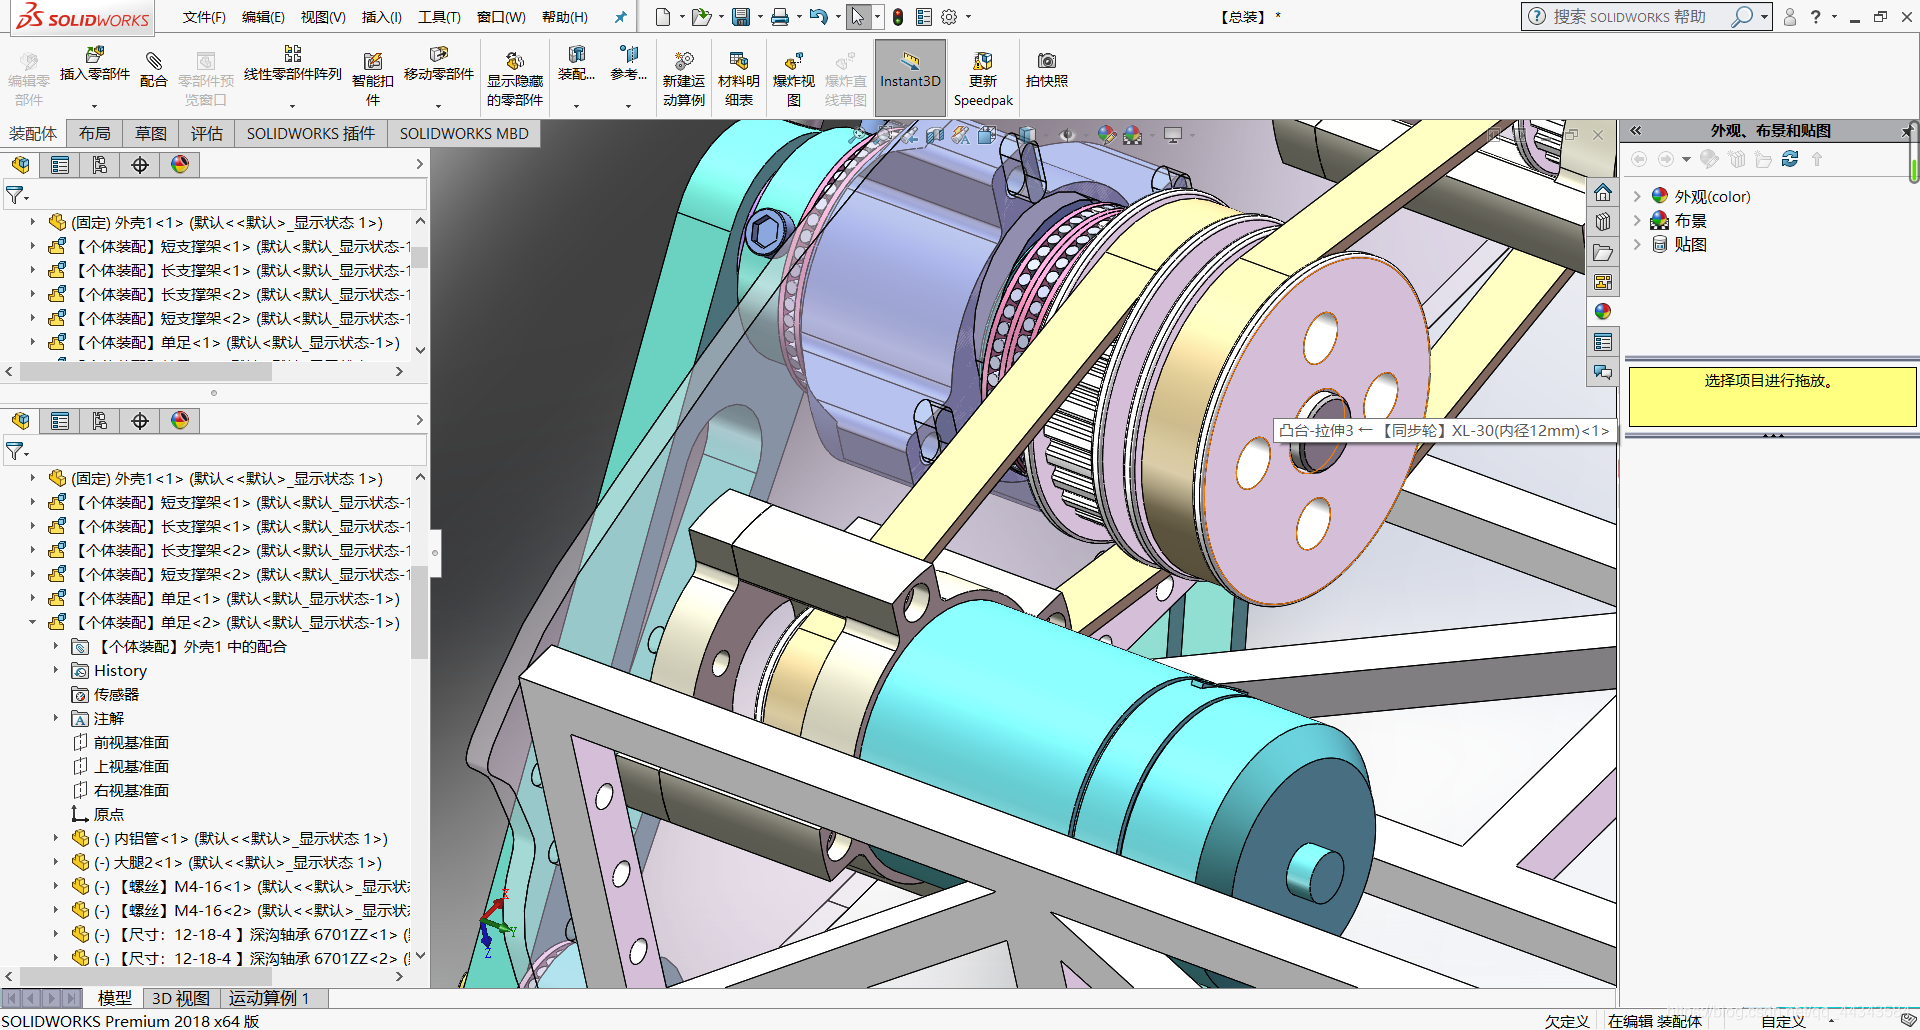Expand the History folder in the tree
This screenshot has width=1920, height=1030.
tap(56, 671)
